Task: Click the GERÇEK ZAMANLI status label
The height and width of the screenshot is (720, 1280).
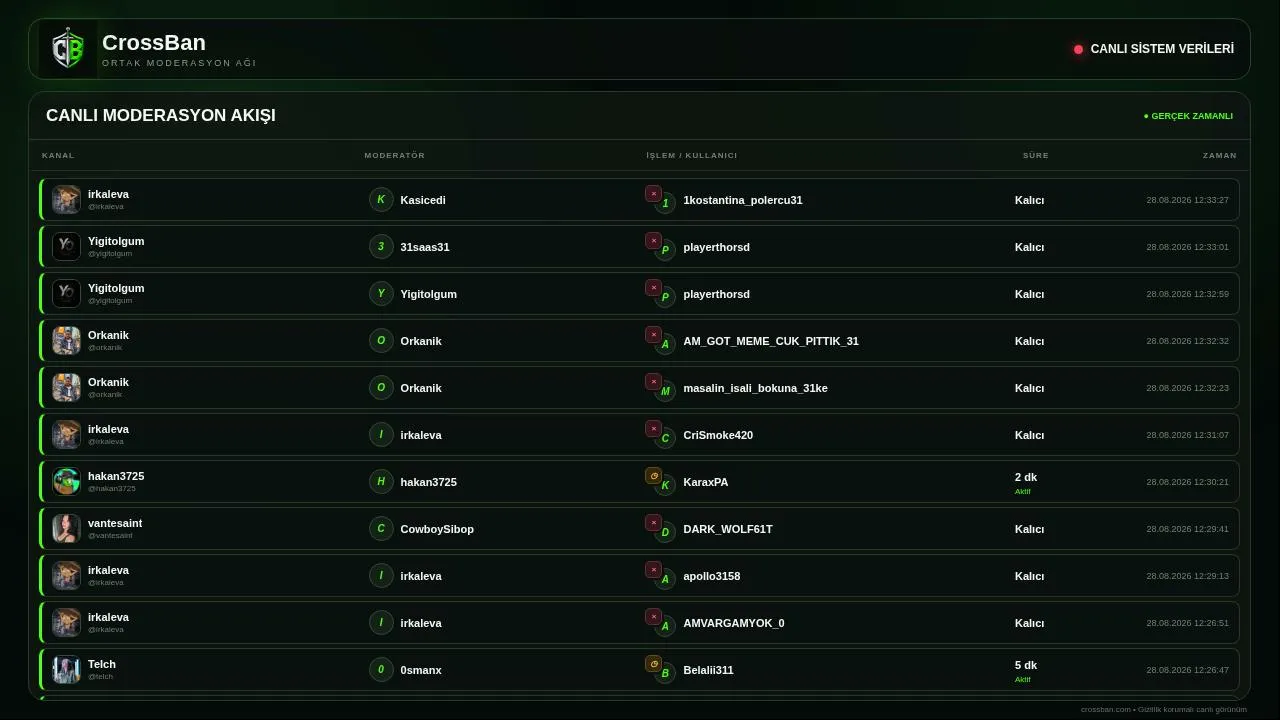Action: click(x=1188, y=116)
